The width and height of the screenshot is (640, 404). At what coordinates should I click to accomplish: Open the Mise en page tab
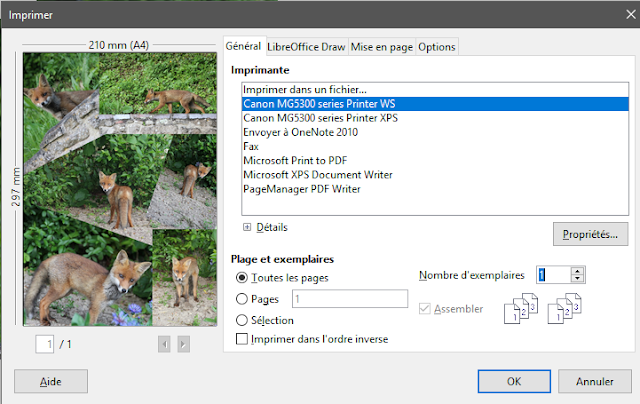click(382, 47)
